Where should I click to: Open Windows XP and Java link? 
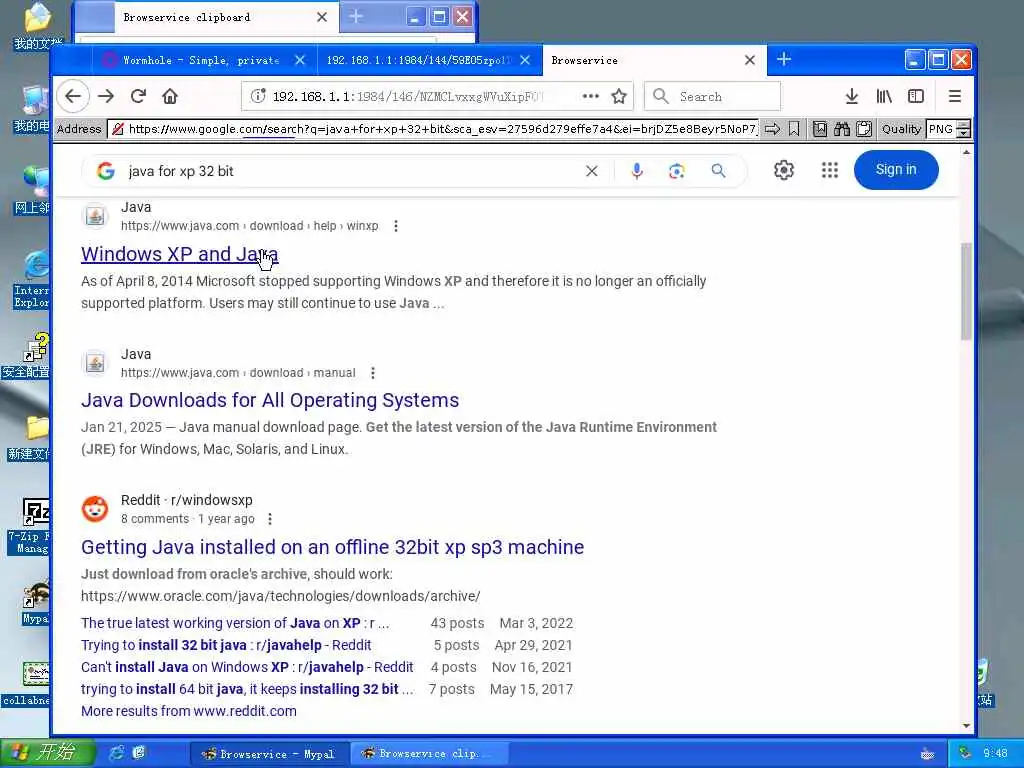coord(180,254)
